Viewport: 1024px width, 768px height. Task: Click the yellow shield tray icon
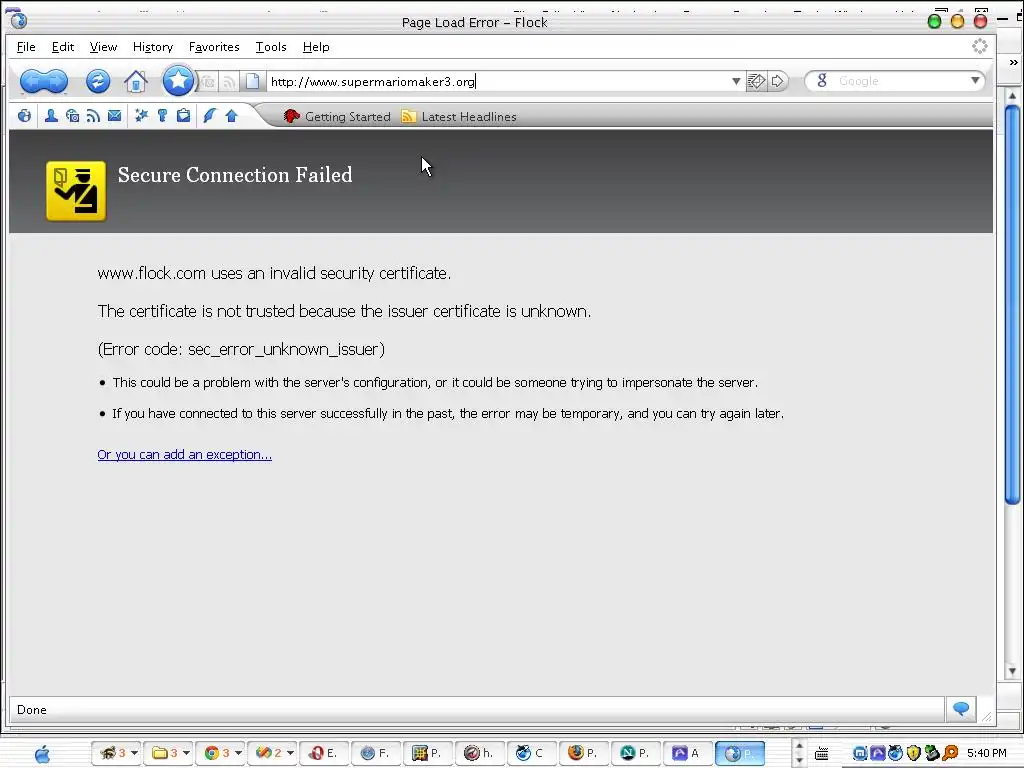(x=914, y=753)
